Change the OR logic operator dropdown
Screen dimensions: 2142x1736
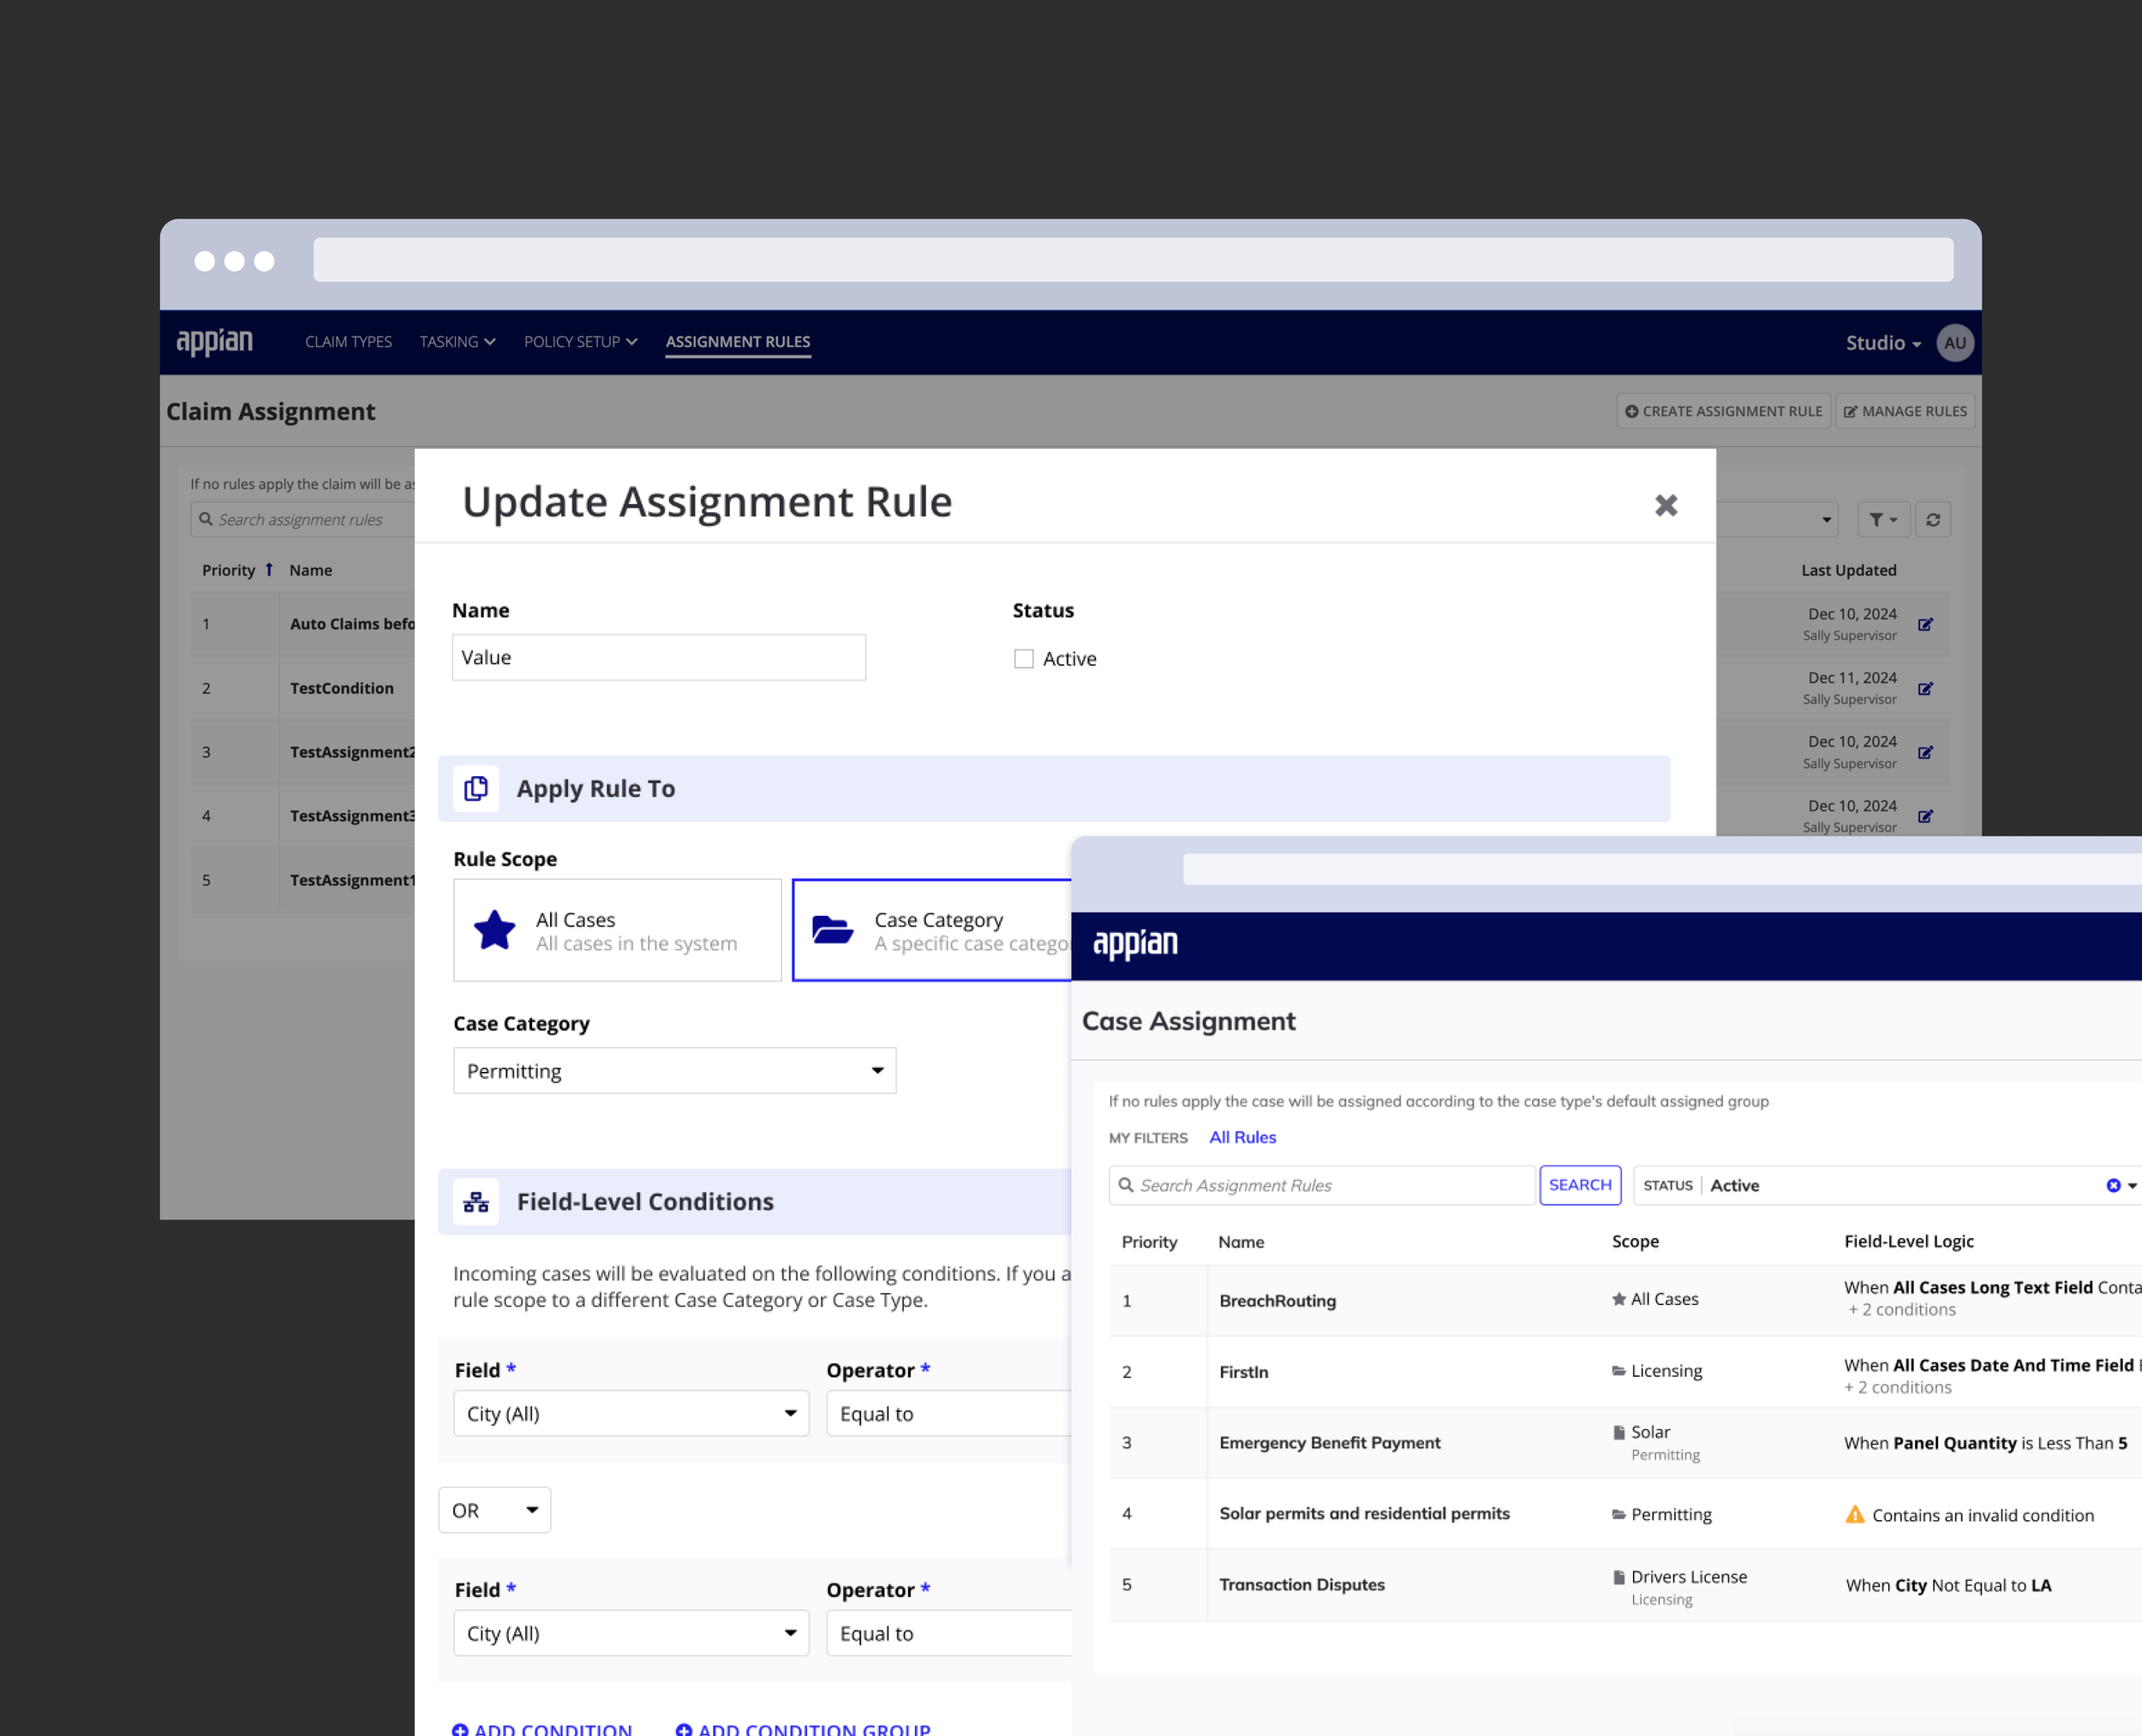pyautogui.click(x=494, y=1510)
